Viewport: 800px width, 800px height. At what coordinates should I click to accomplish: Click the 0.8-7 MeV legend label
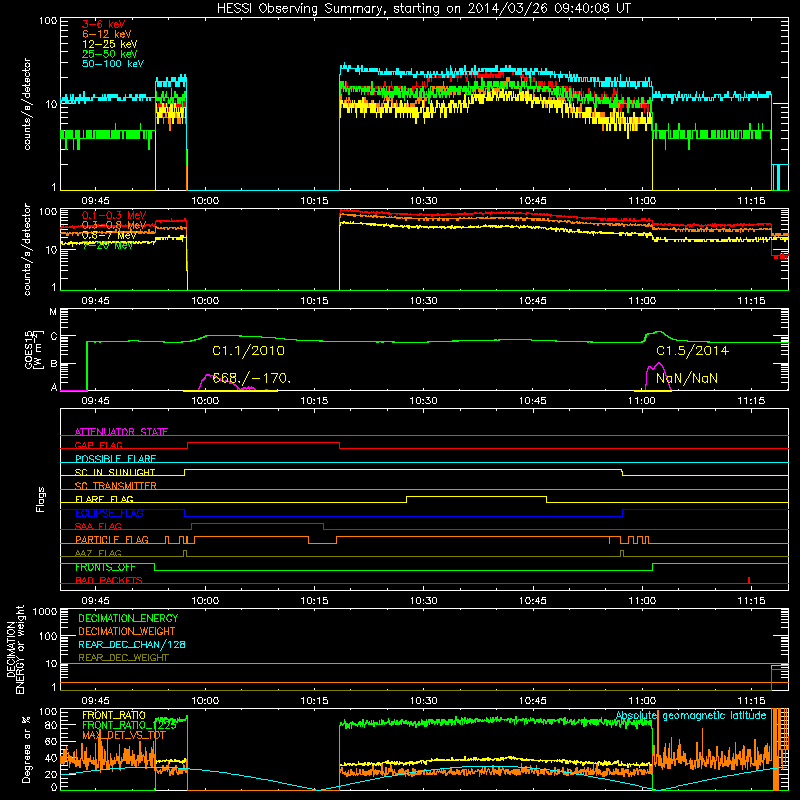point(109,235)
